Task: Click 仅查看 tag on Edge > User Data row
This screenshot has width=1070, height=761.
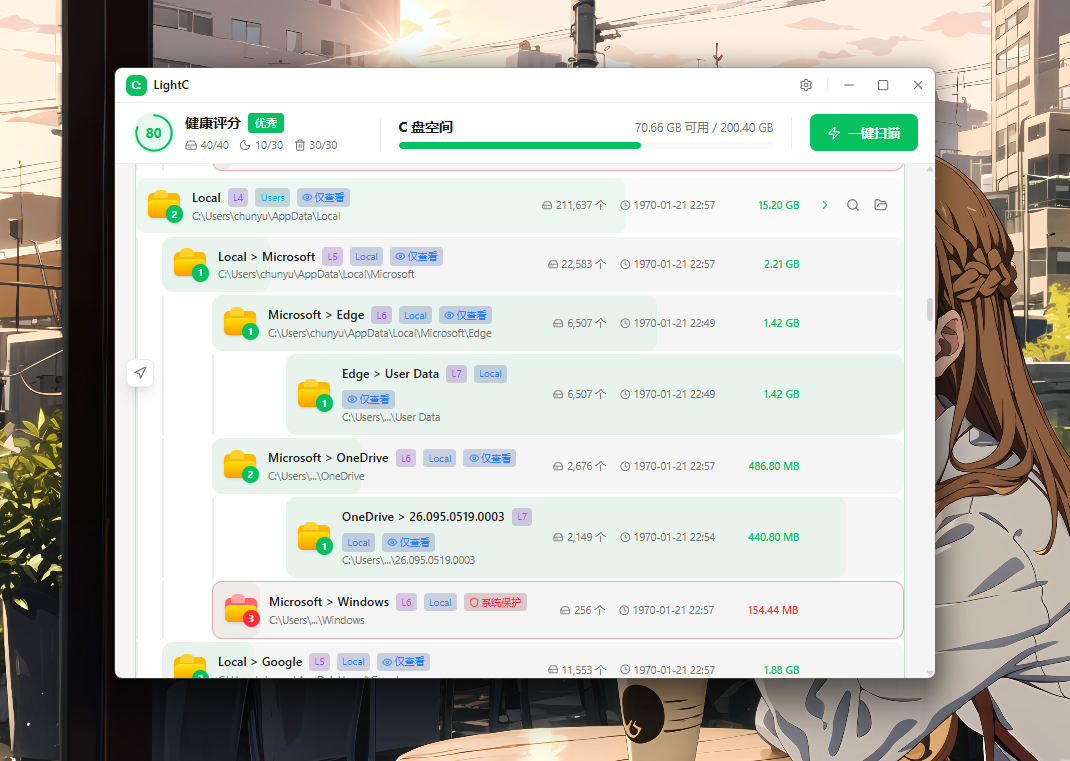Action: click(368, 399)
